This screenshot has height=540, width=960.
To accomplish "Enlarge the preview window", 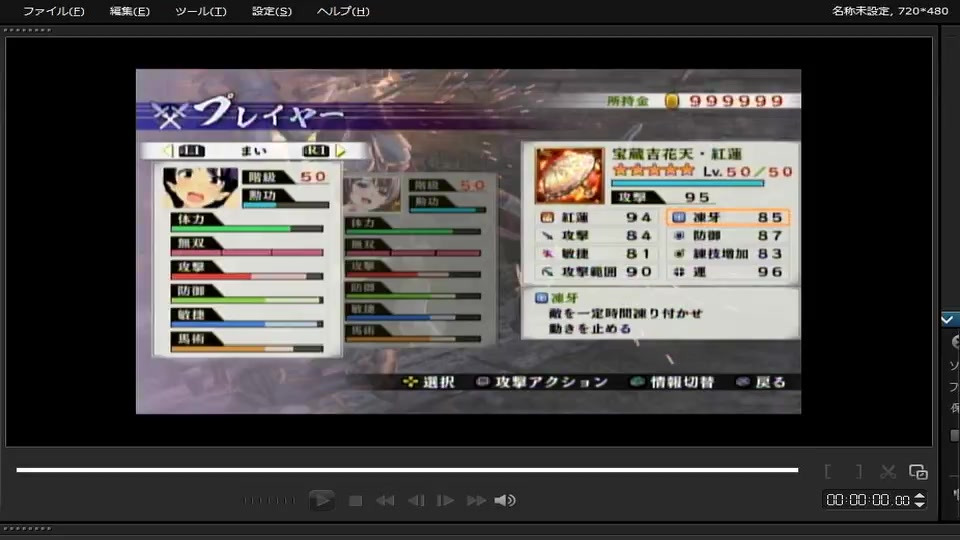I will tap(918, 471).
